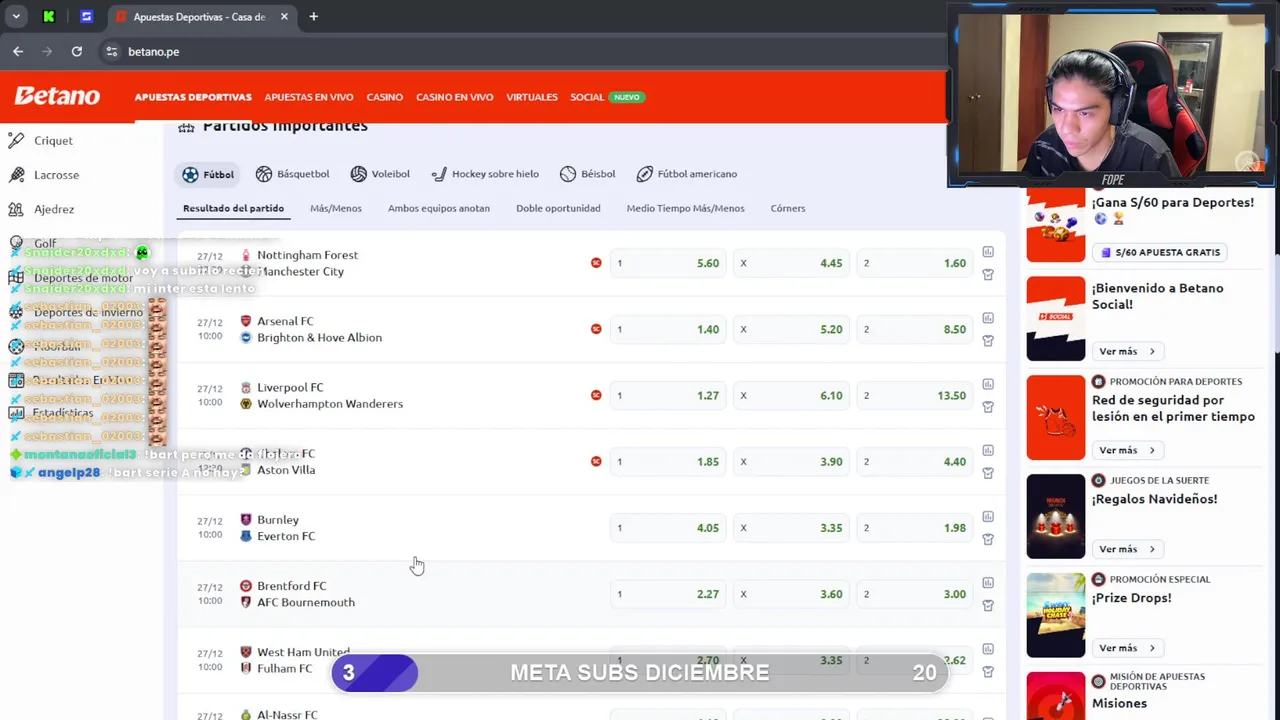Screen dimensions: 1280x720
Task: Open jersey icon for Arsenal FC match
Action: tap(988, 341)
